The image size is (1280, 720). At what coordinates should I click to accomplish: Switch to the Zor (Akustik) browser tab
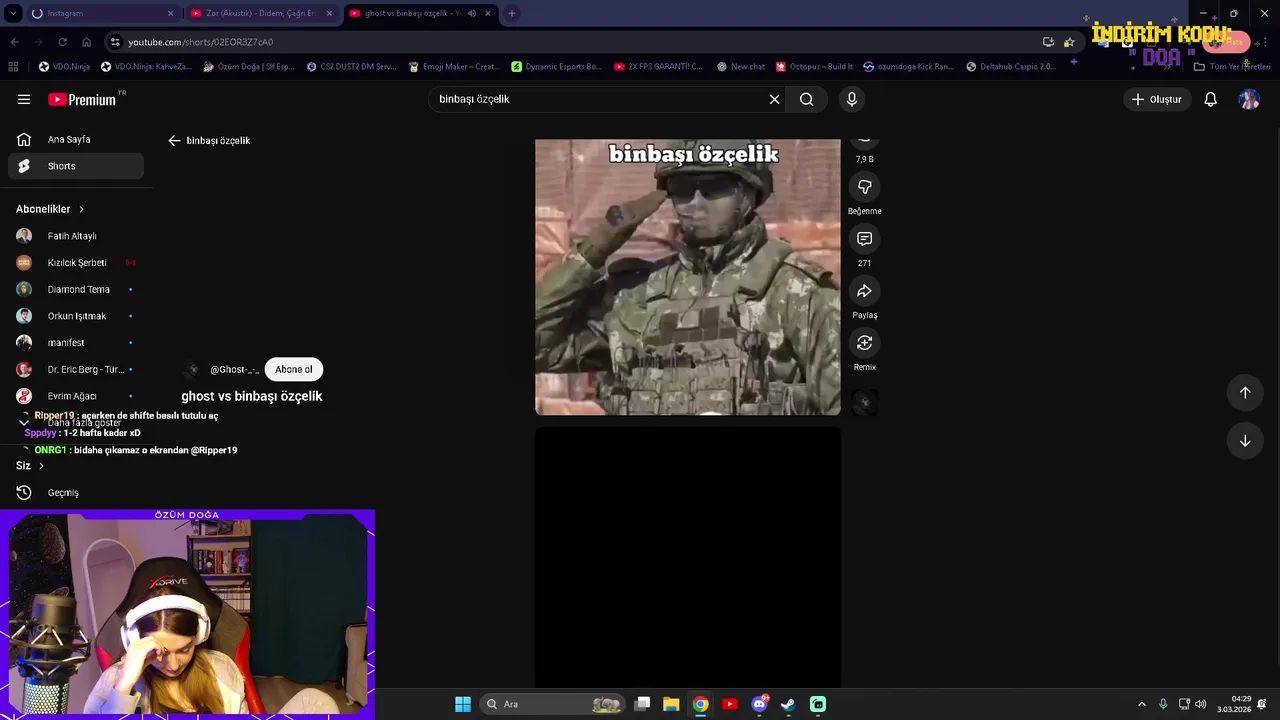click(260, 13)
